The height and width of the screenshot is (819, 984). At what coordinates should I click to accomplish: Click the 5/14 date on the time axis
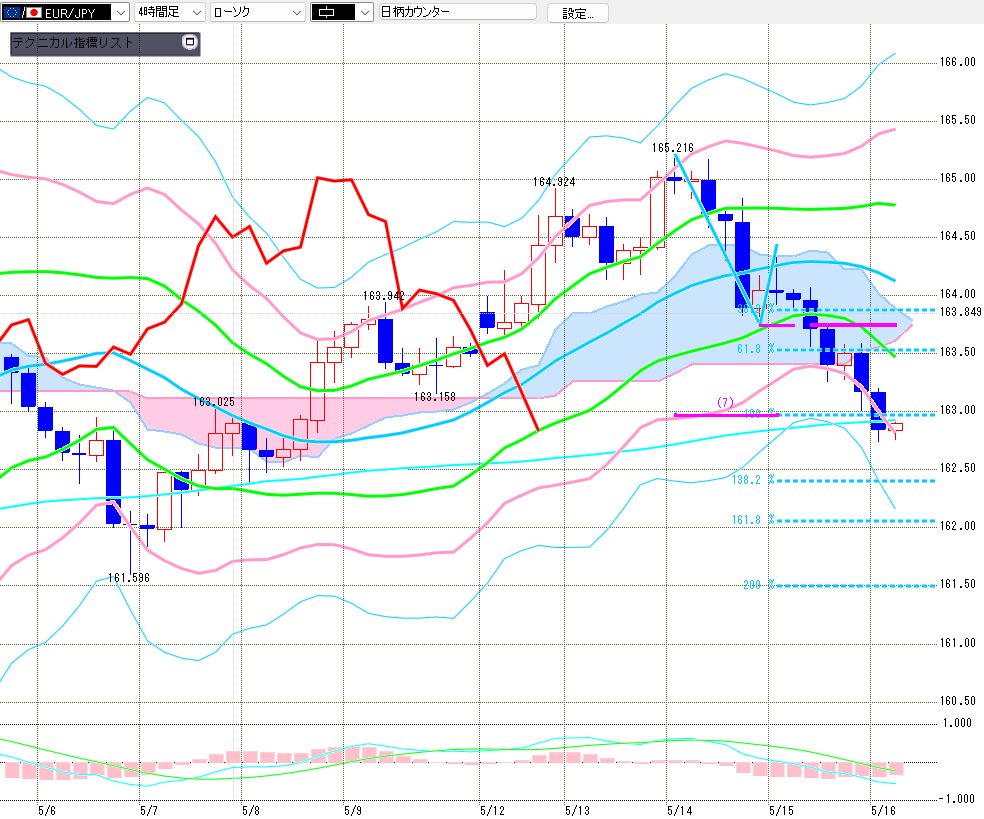pos(680,810)
